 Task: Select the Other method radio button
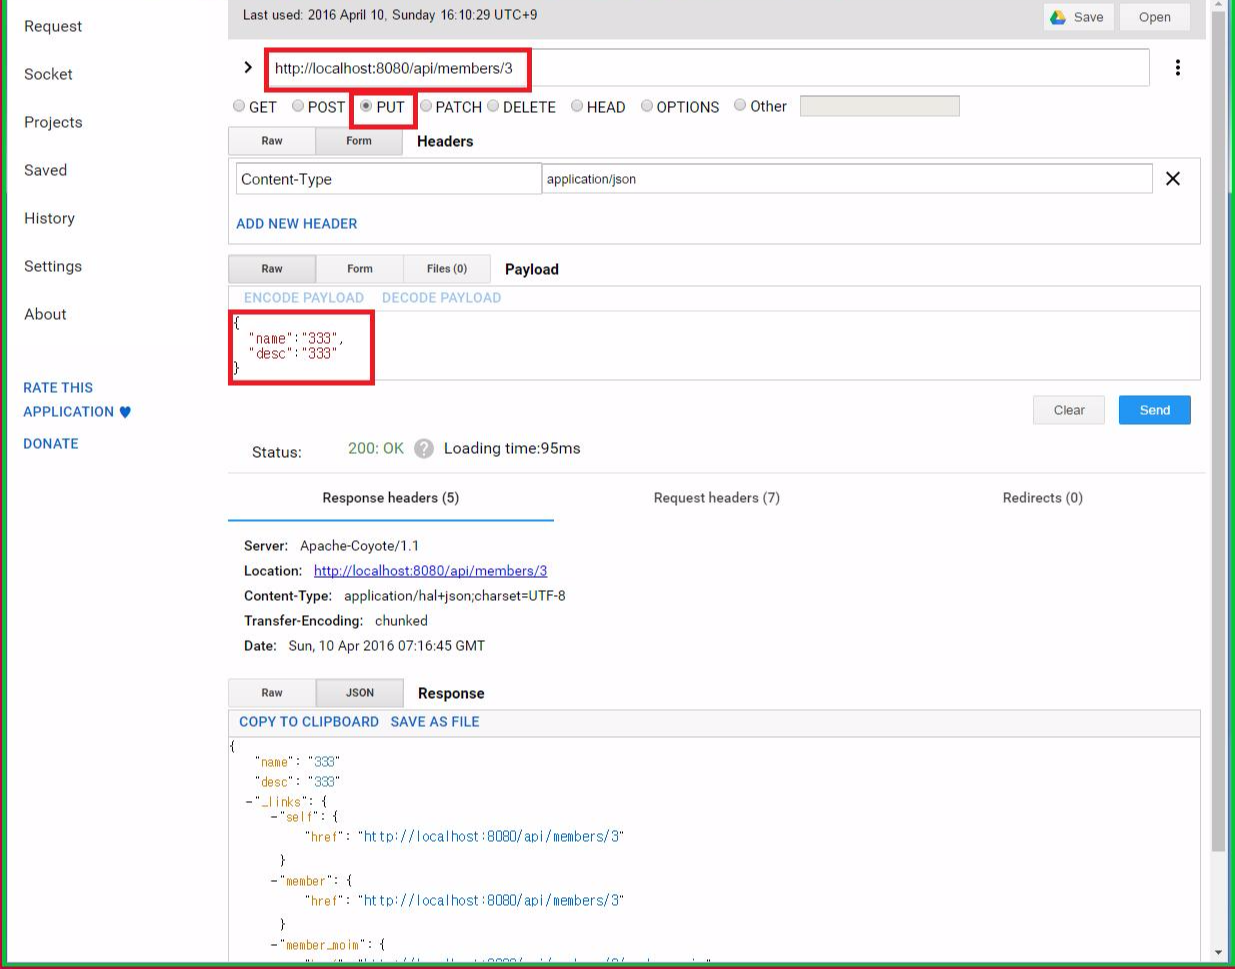[740, 105]
